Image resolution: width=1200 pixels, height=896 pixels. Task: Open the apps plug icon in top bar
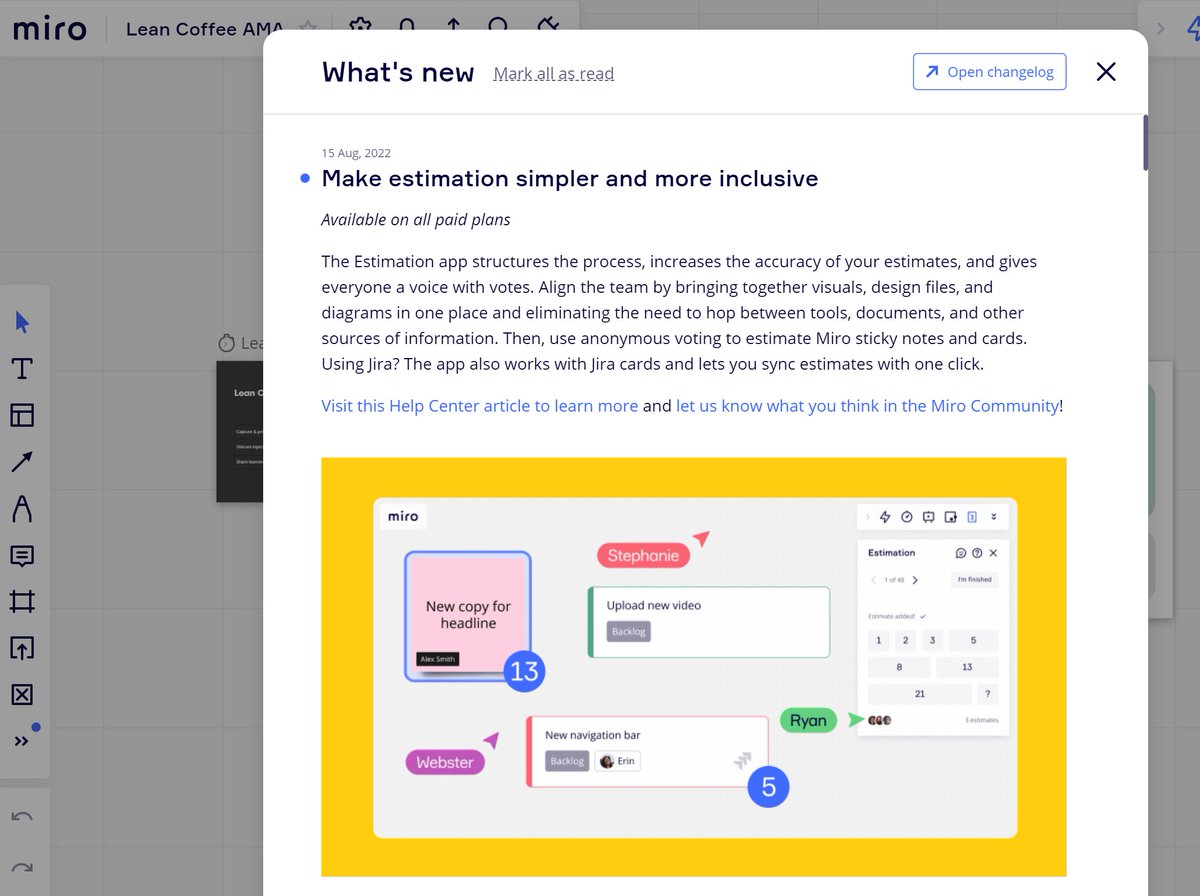coord(546,28)
